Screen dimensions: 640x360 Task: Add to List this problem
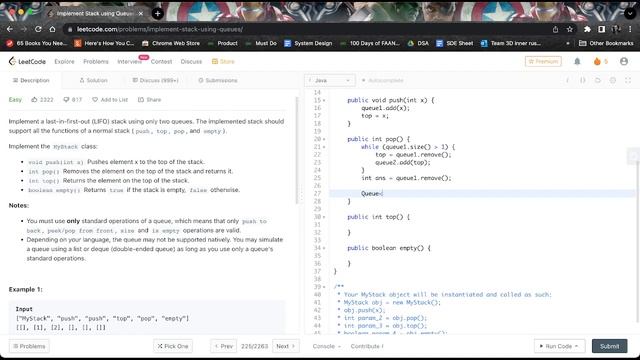110,100
